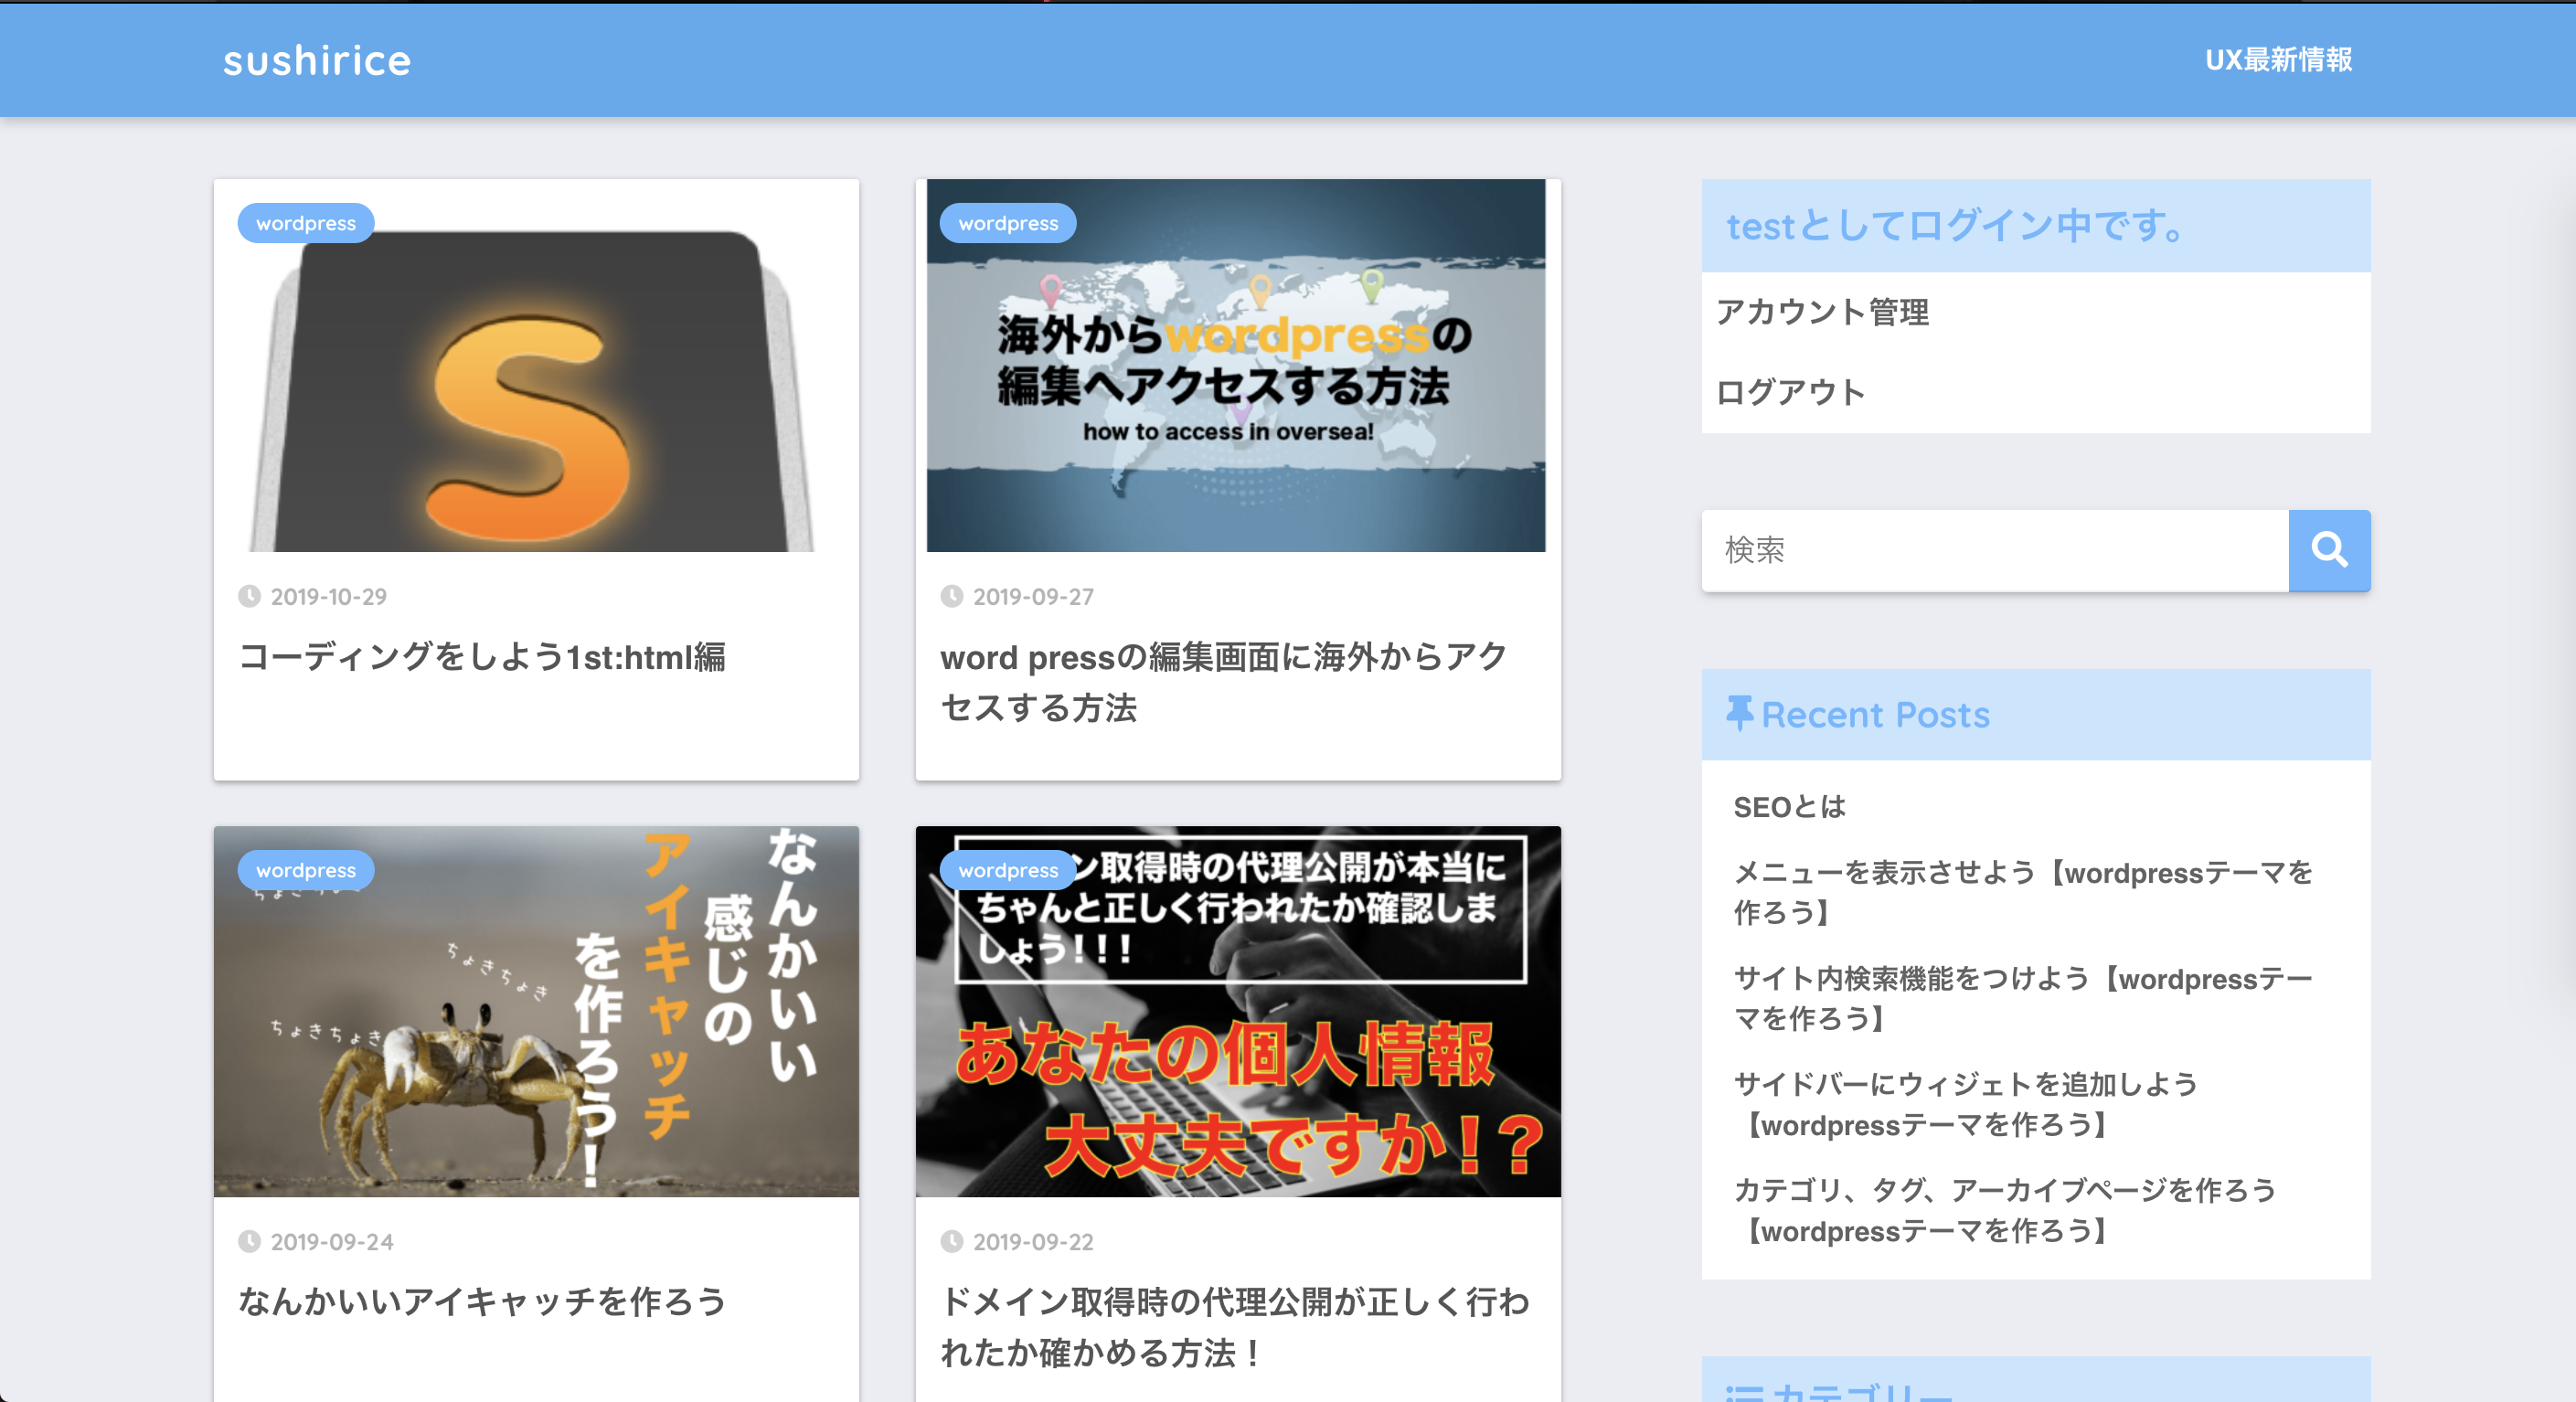Open the UX最新情報 menu item

click(2278, 60)
